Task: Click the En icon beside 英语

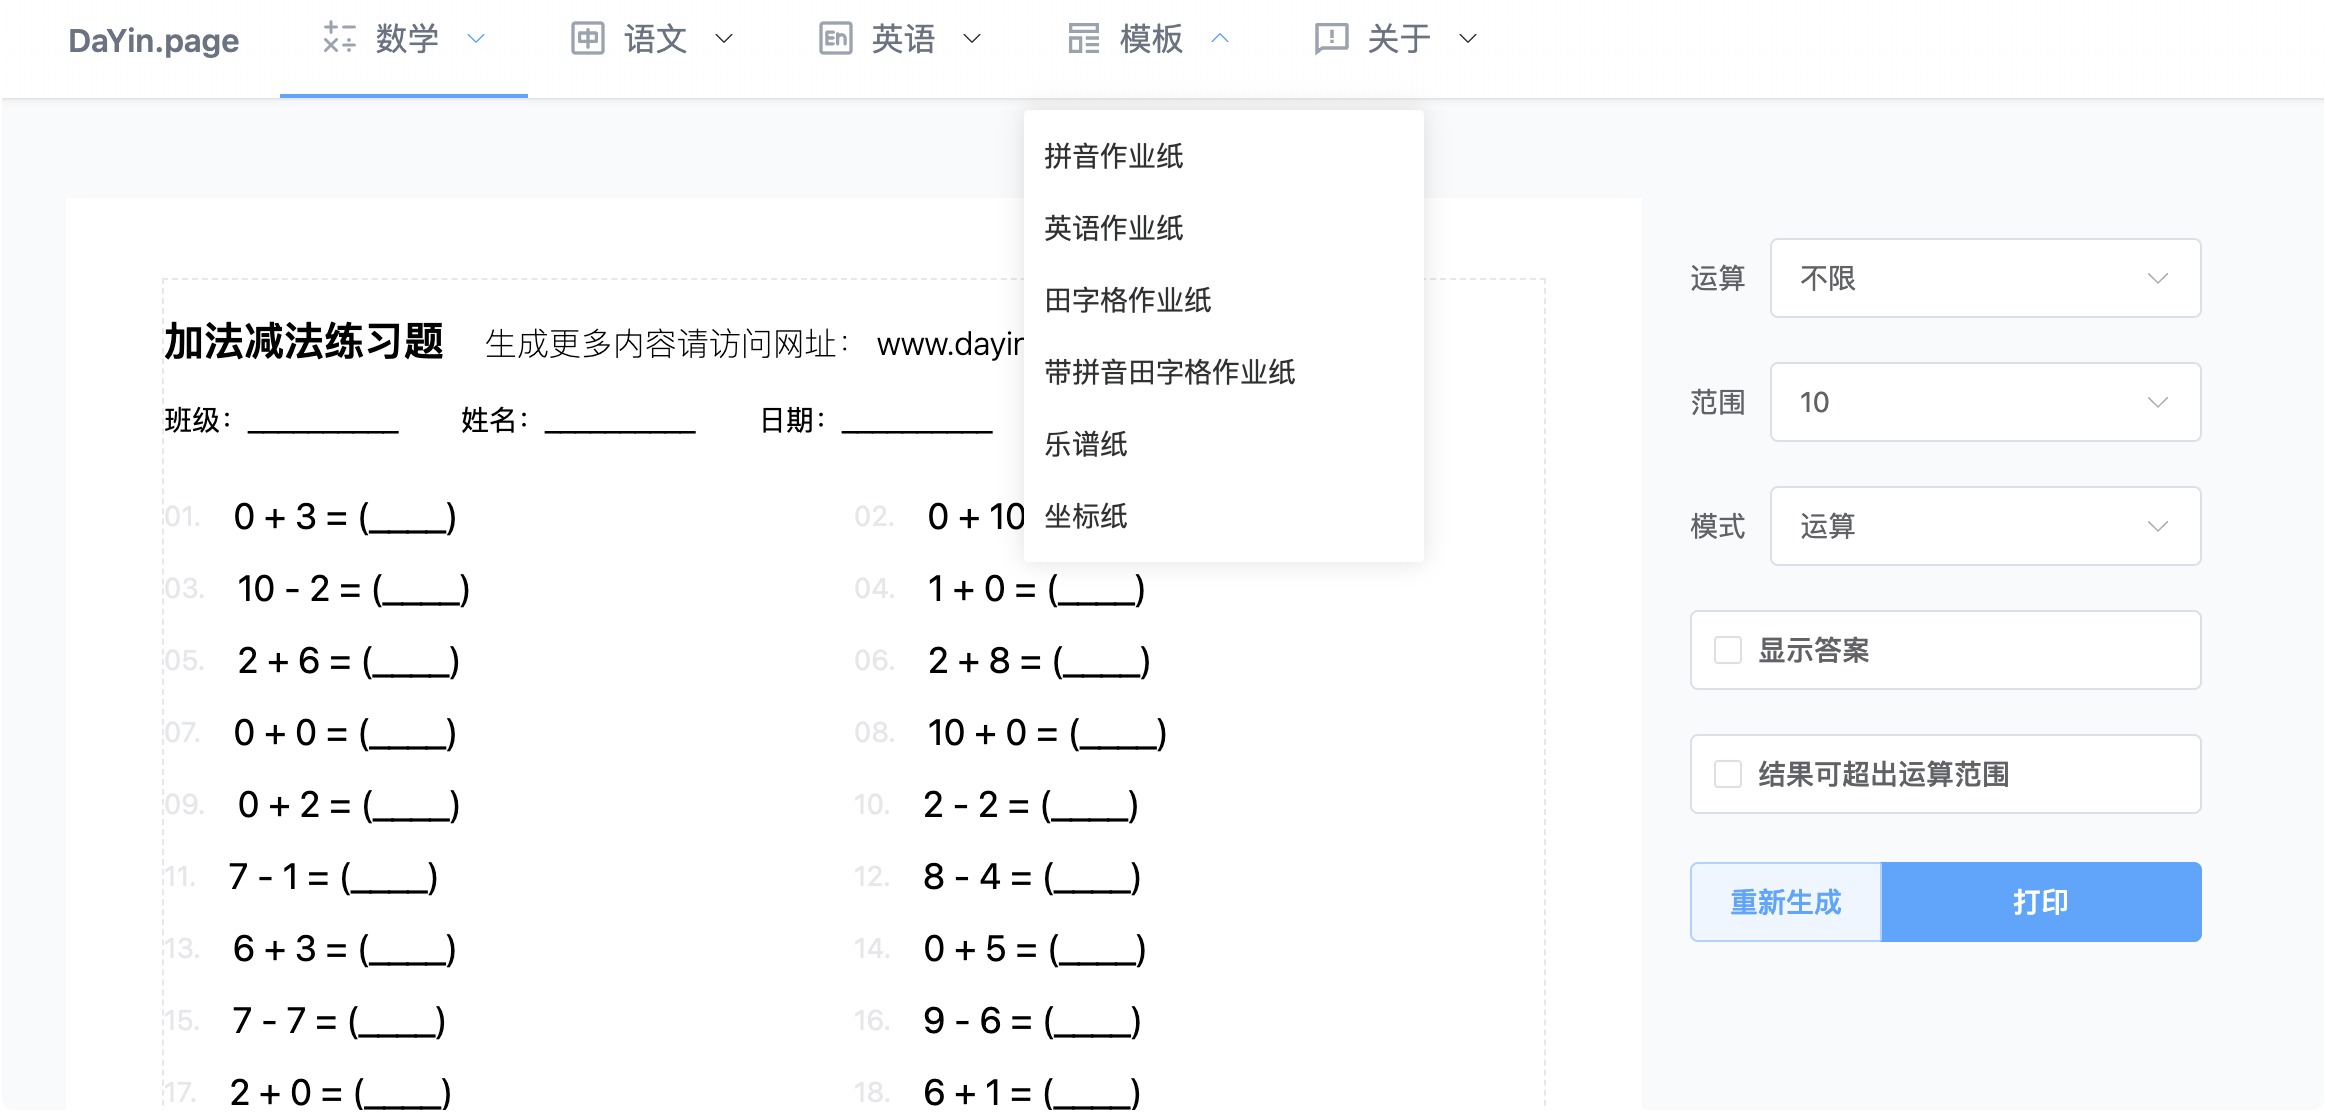Action: coord(835,38)
